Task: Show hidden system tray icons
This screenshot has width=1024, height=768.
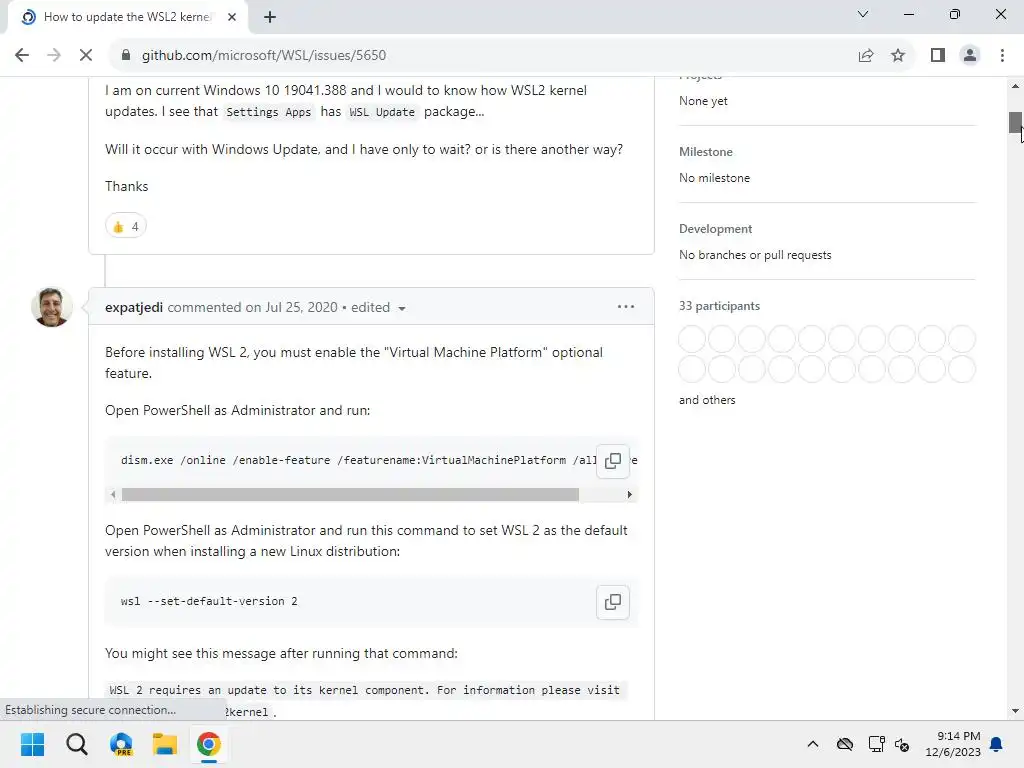Action: (812, 744)
